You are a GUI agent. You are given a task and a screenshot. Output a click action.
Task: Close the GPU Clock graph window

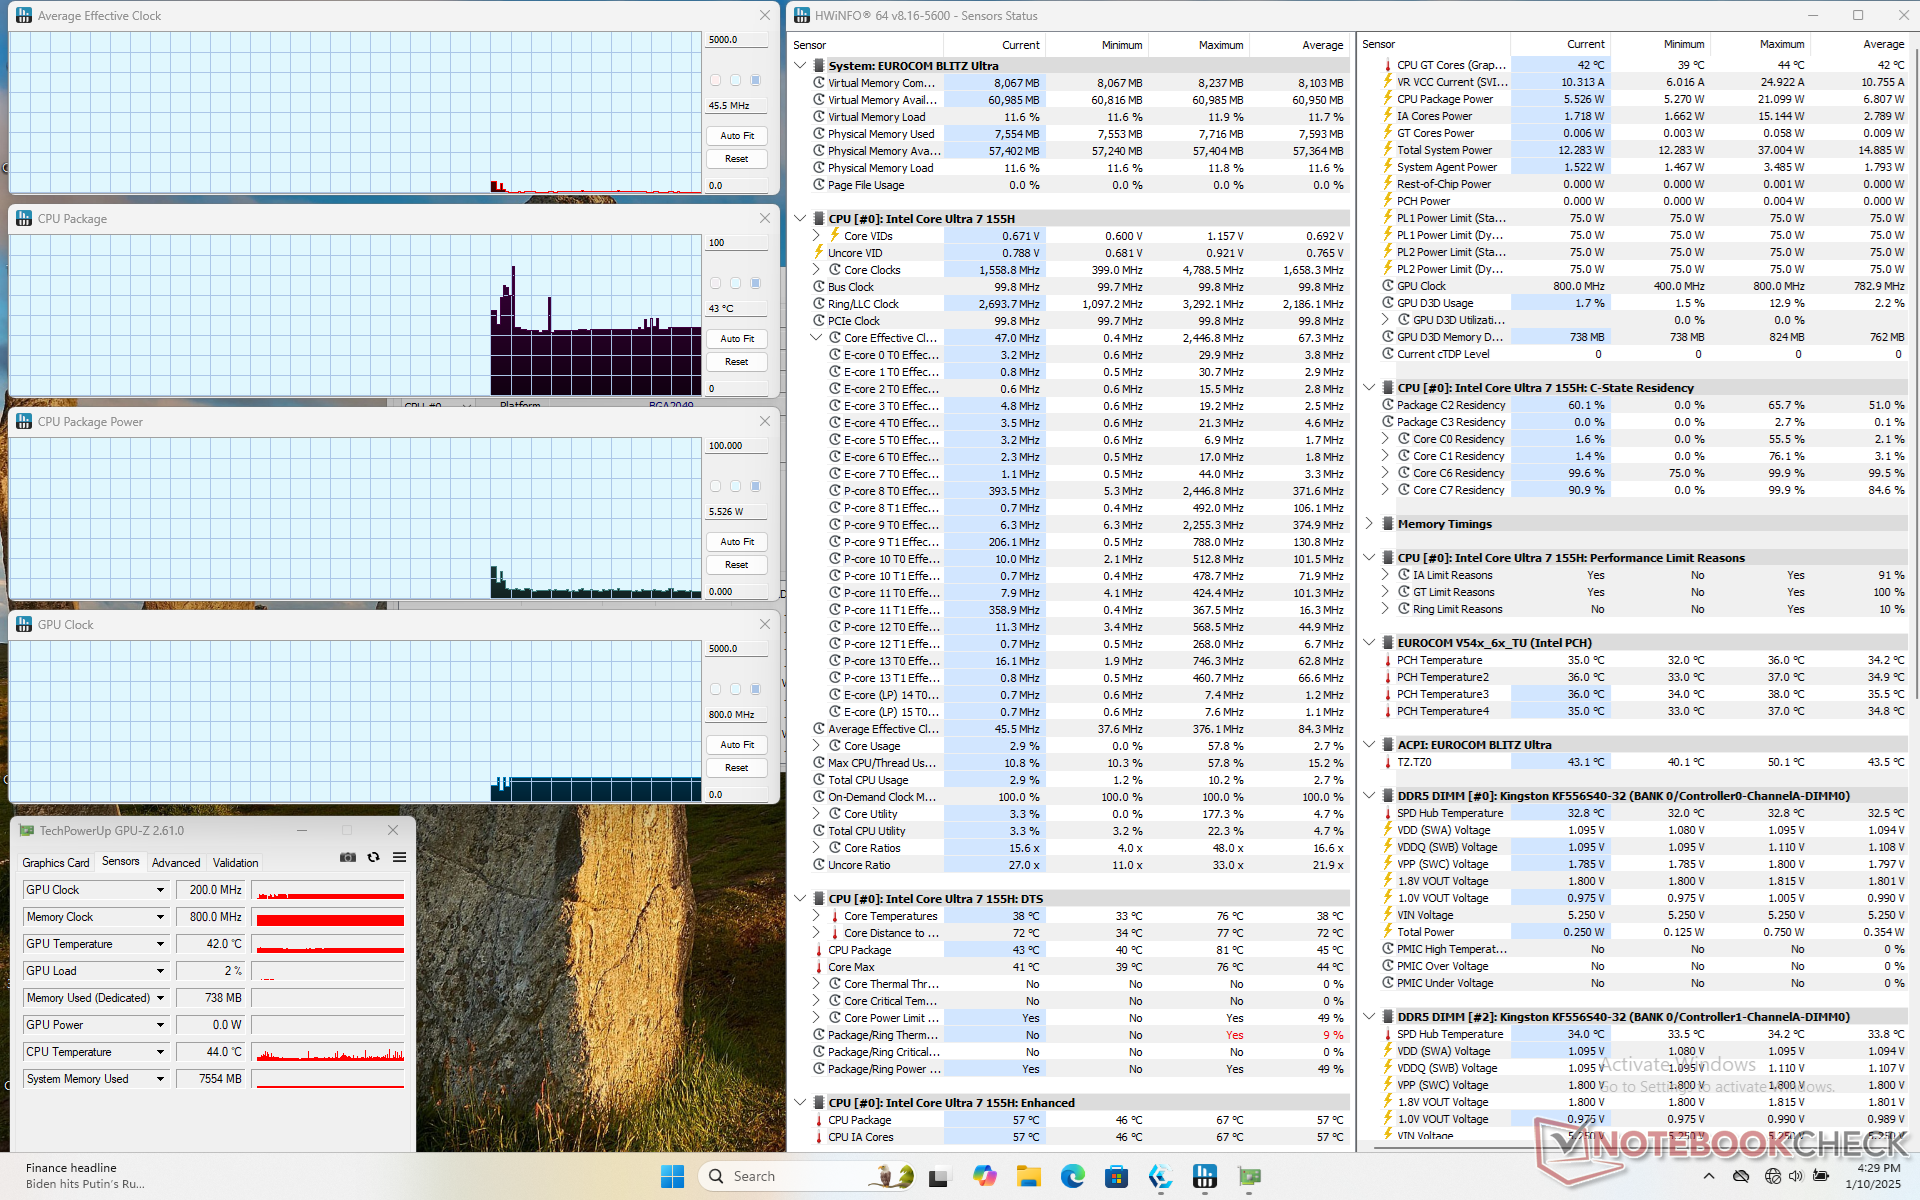point(765,624)
